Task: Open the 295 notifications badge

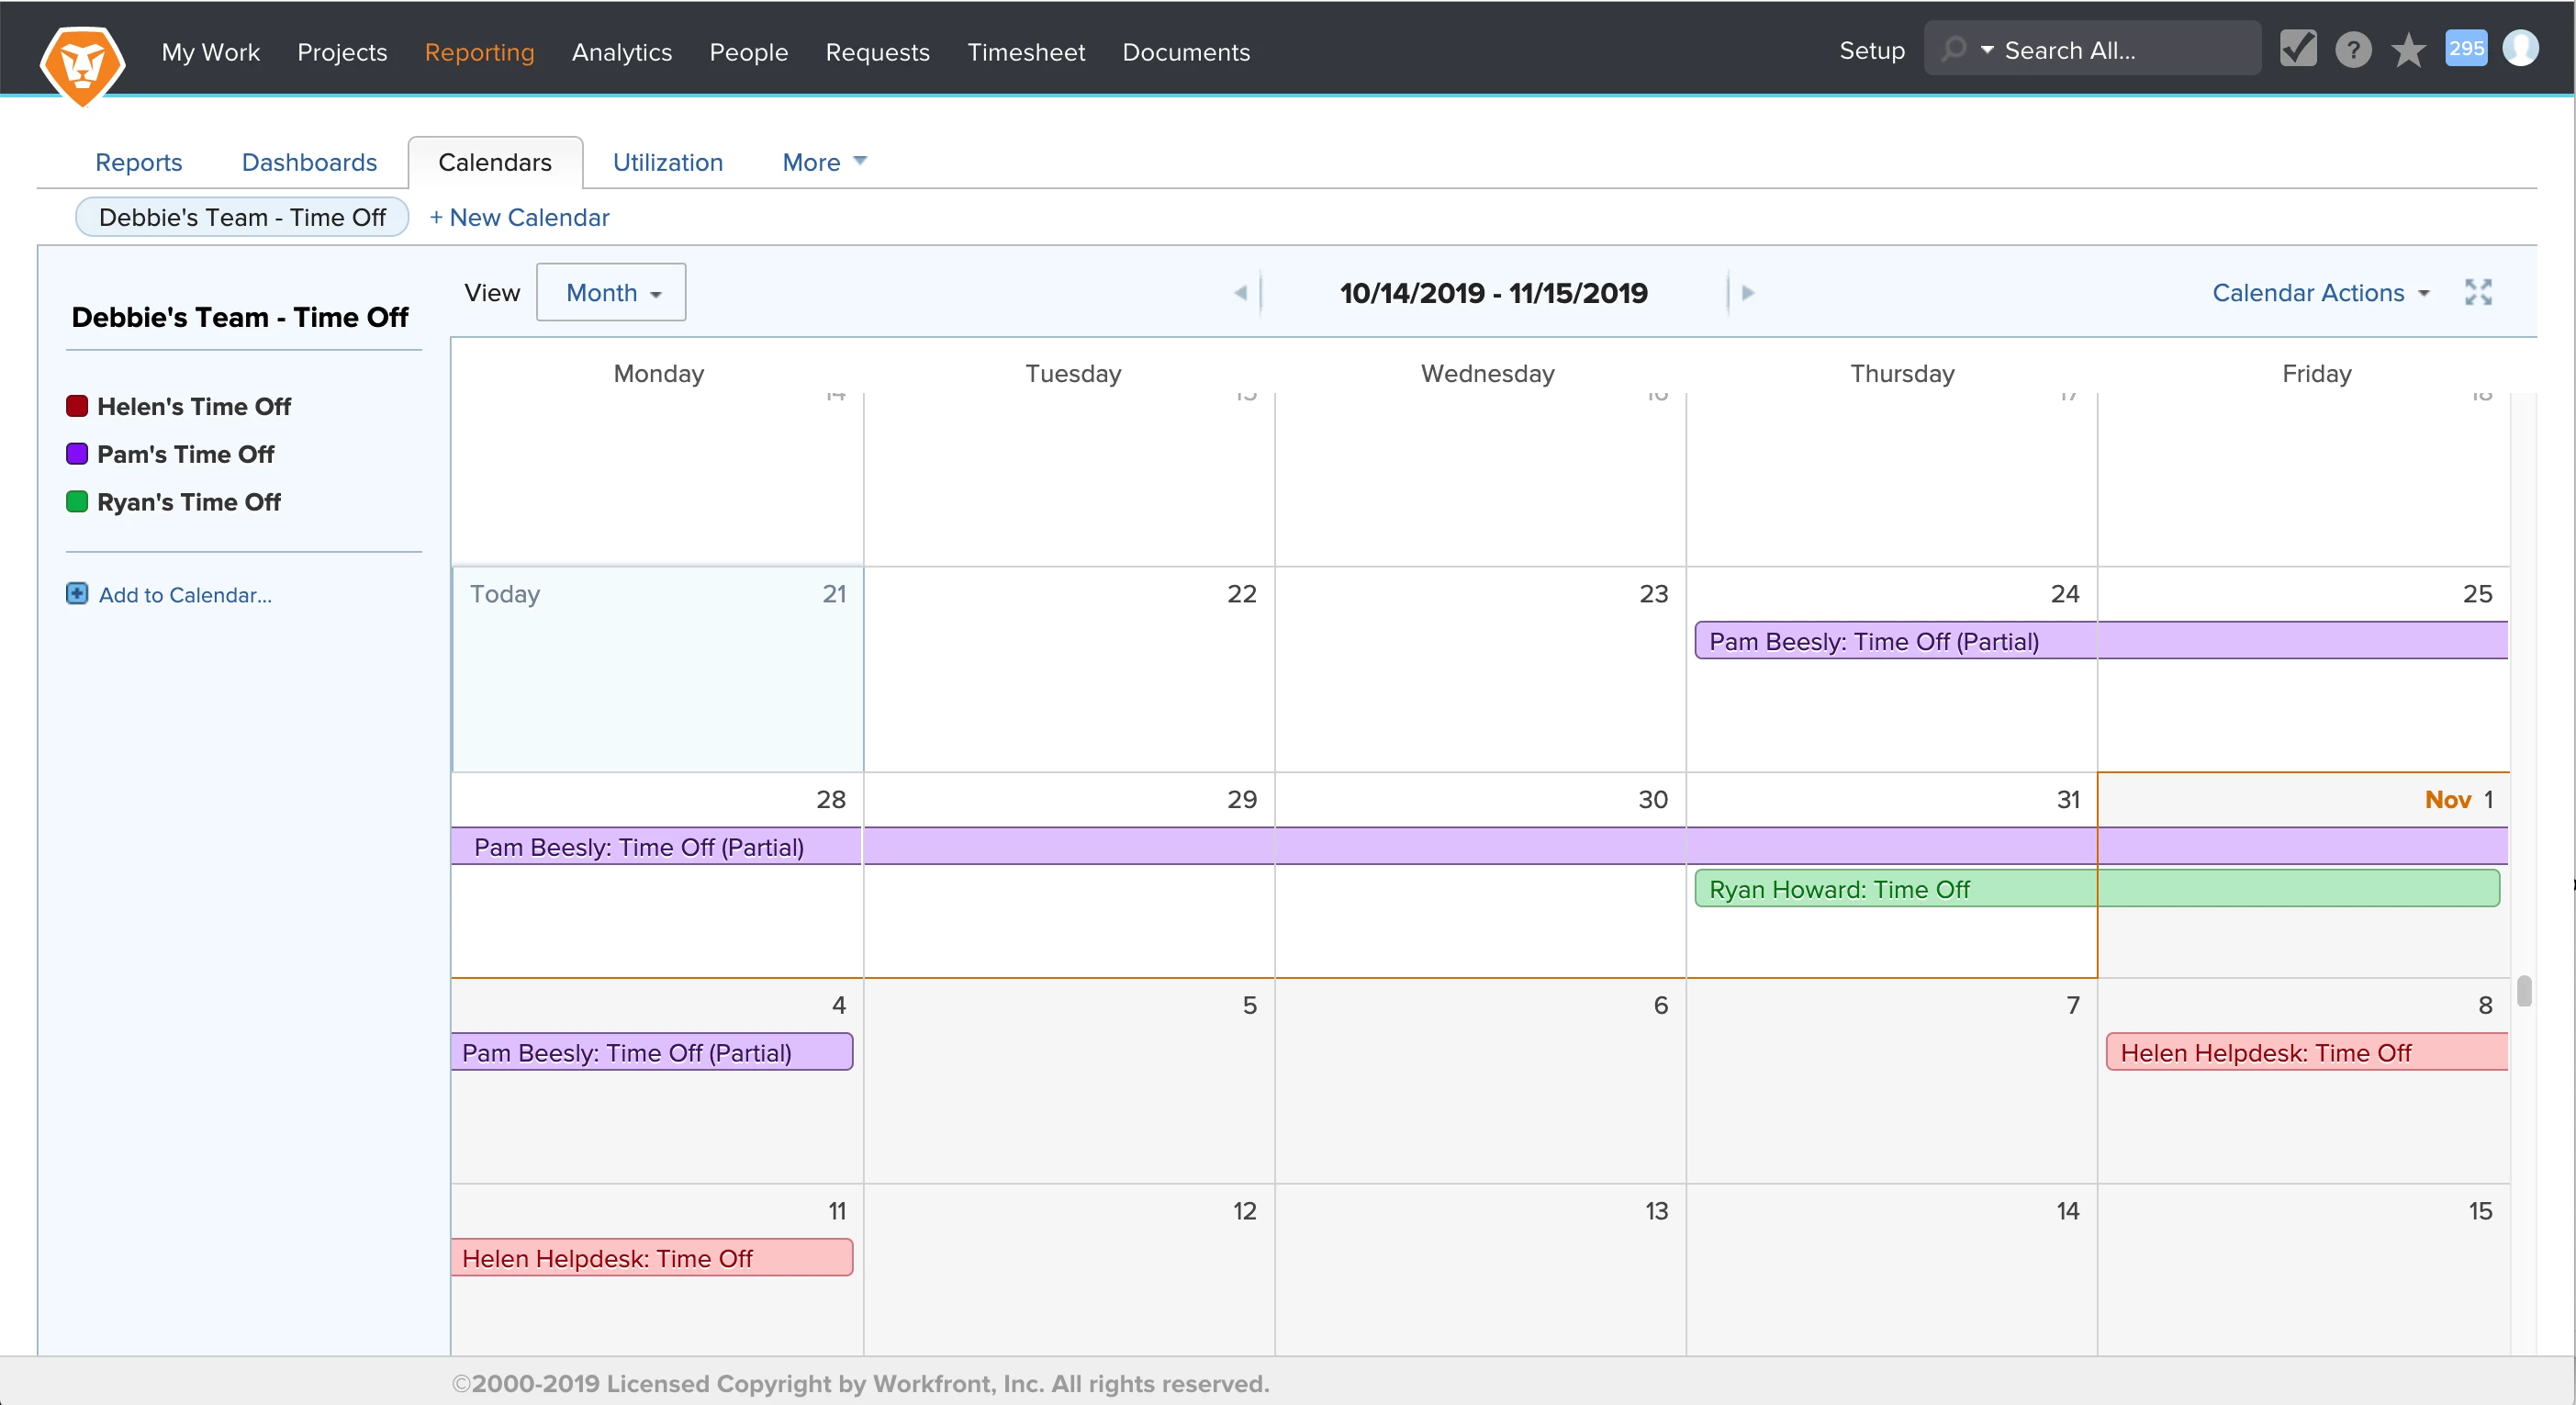Action: click(x=2465, y=48)
